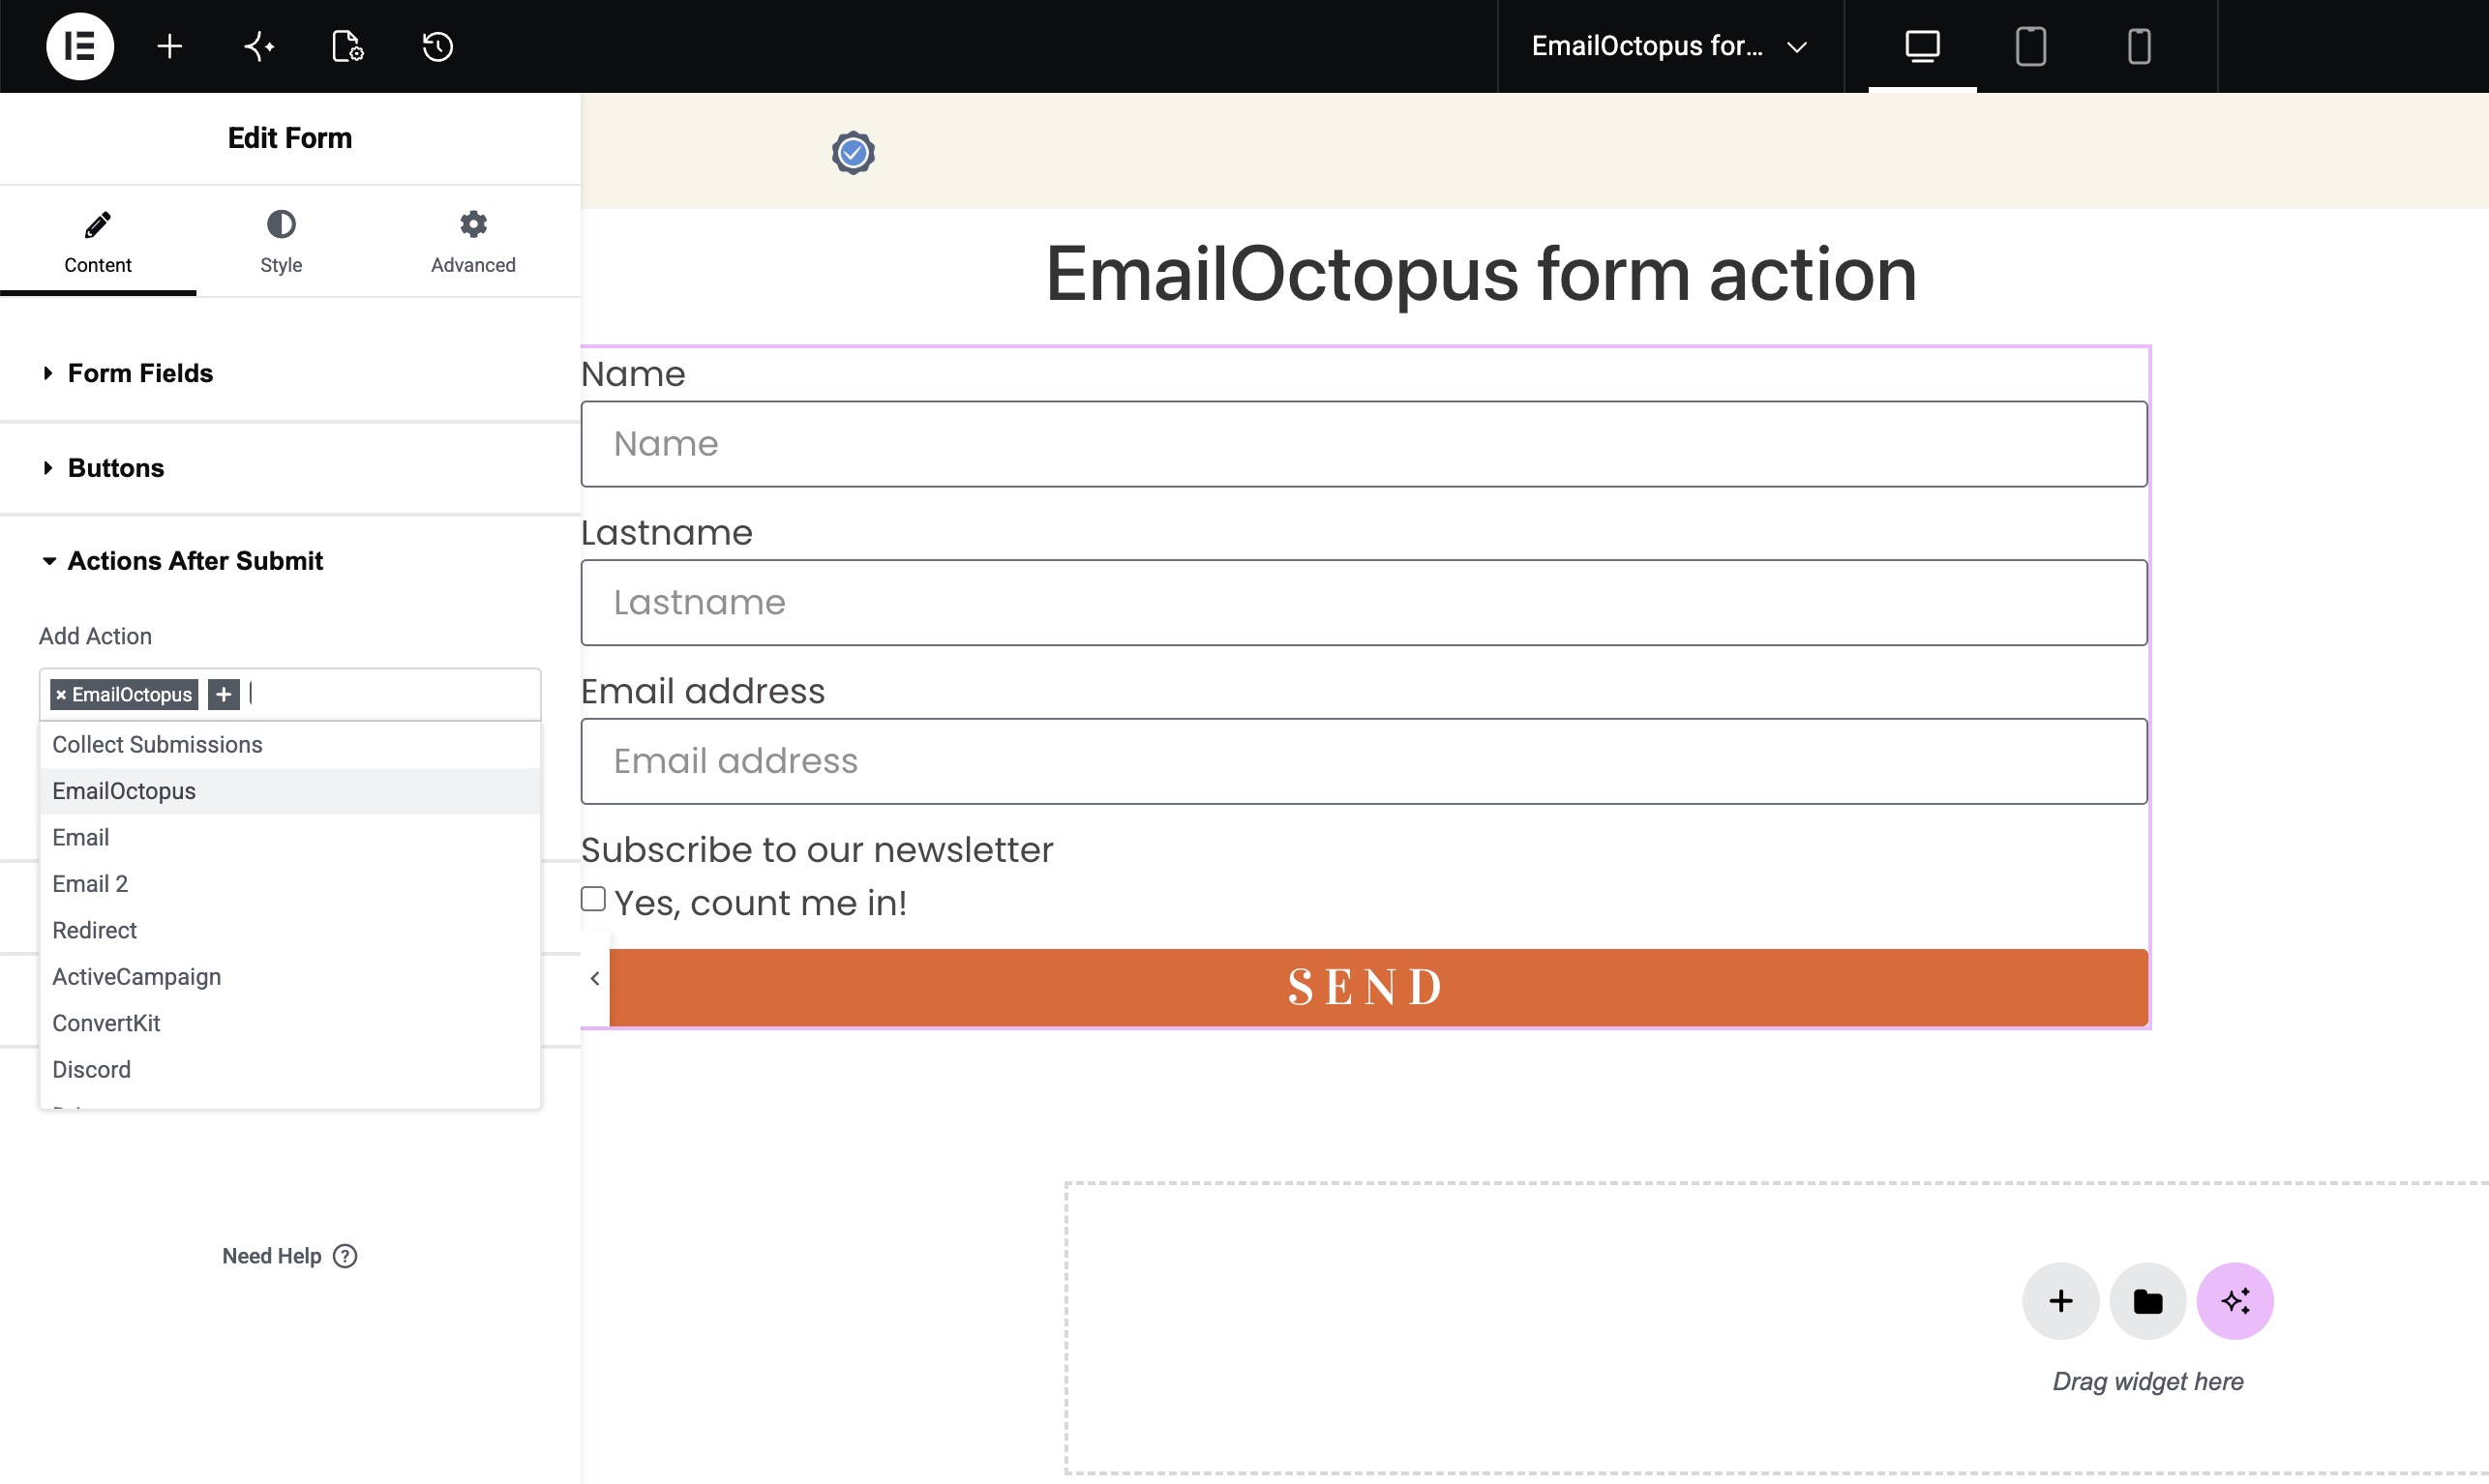Click the 'Drag widget here' text
The height and width of the screenshot is (1484, 2489).
click(2147, 1381)
